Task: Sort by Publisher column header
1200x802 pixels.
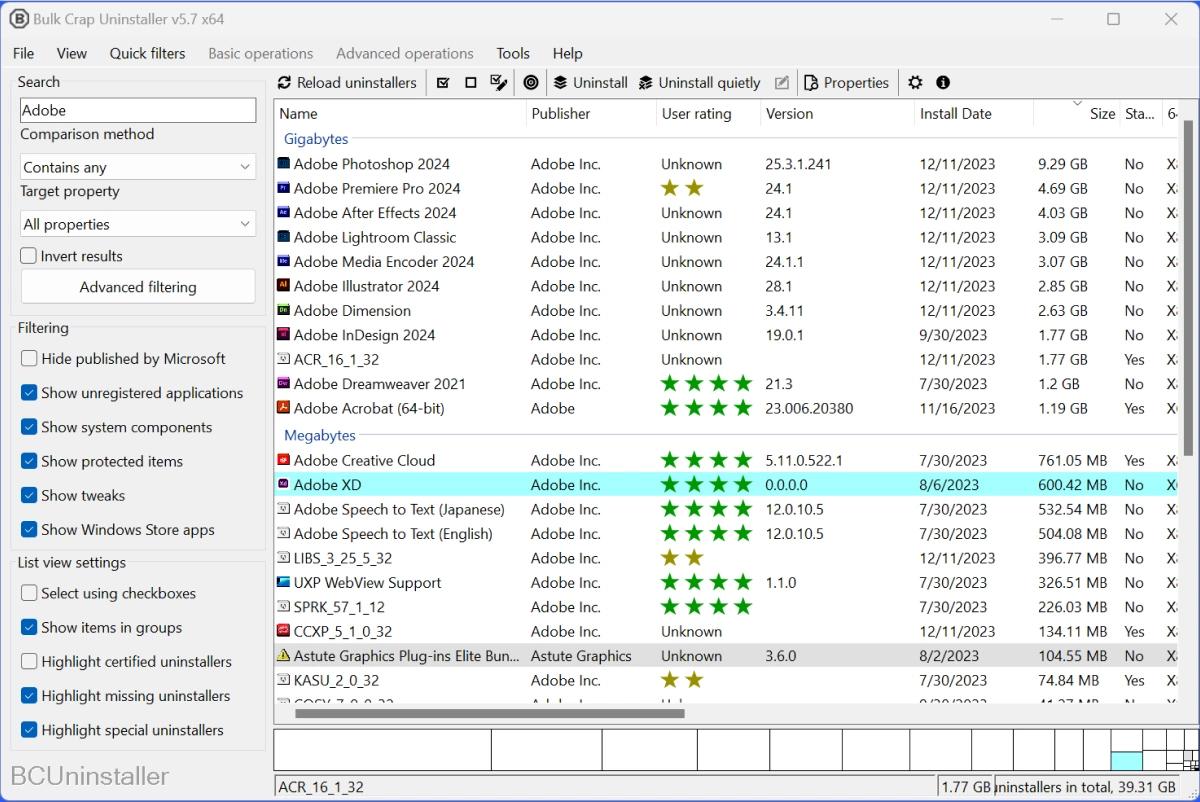Action: [x=591, y=114]
